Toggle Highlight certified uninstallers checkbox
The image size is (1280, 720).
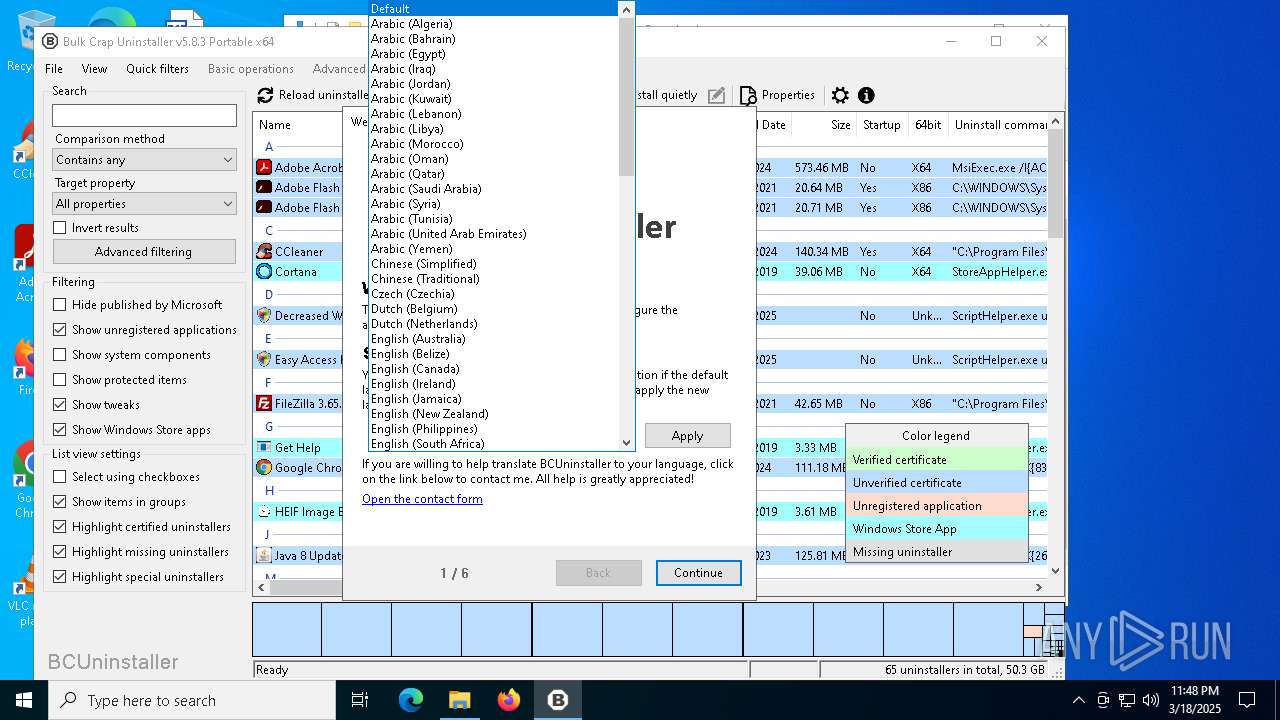[60, 527]
